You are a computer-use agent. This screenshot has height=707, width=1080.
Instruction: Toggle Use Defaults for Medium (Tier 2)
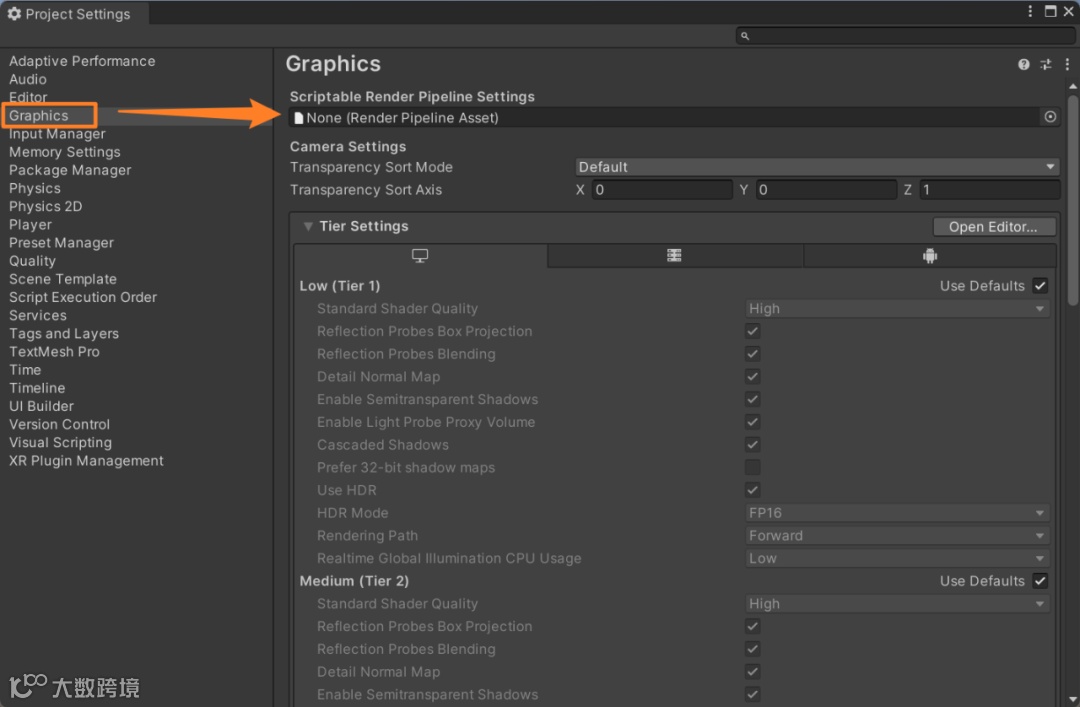tap(1040, 581)
